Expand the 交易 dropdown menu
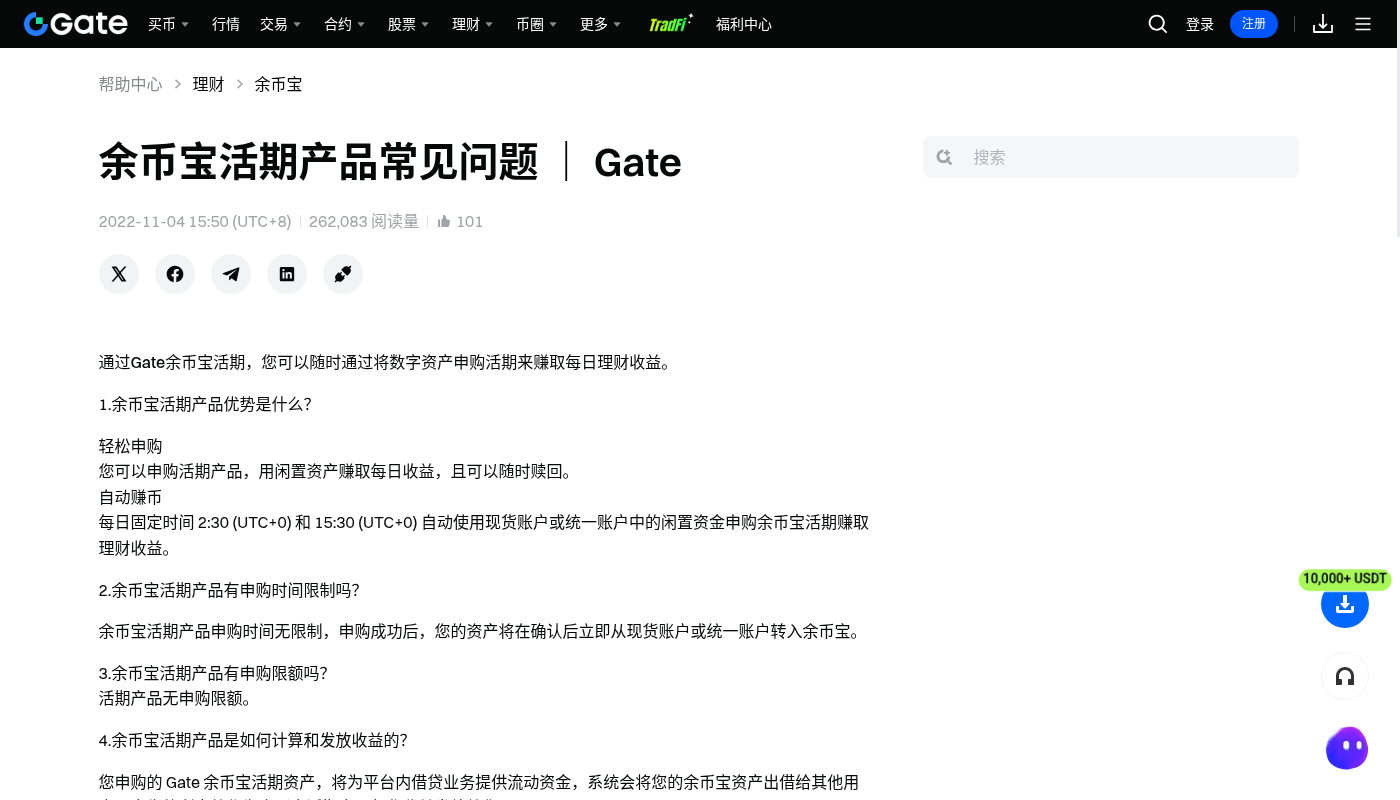Screen dimensions: 1400x800 coord(280,24)
